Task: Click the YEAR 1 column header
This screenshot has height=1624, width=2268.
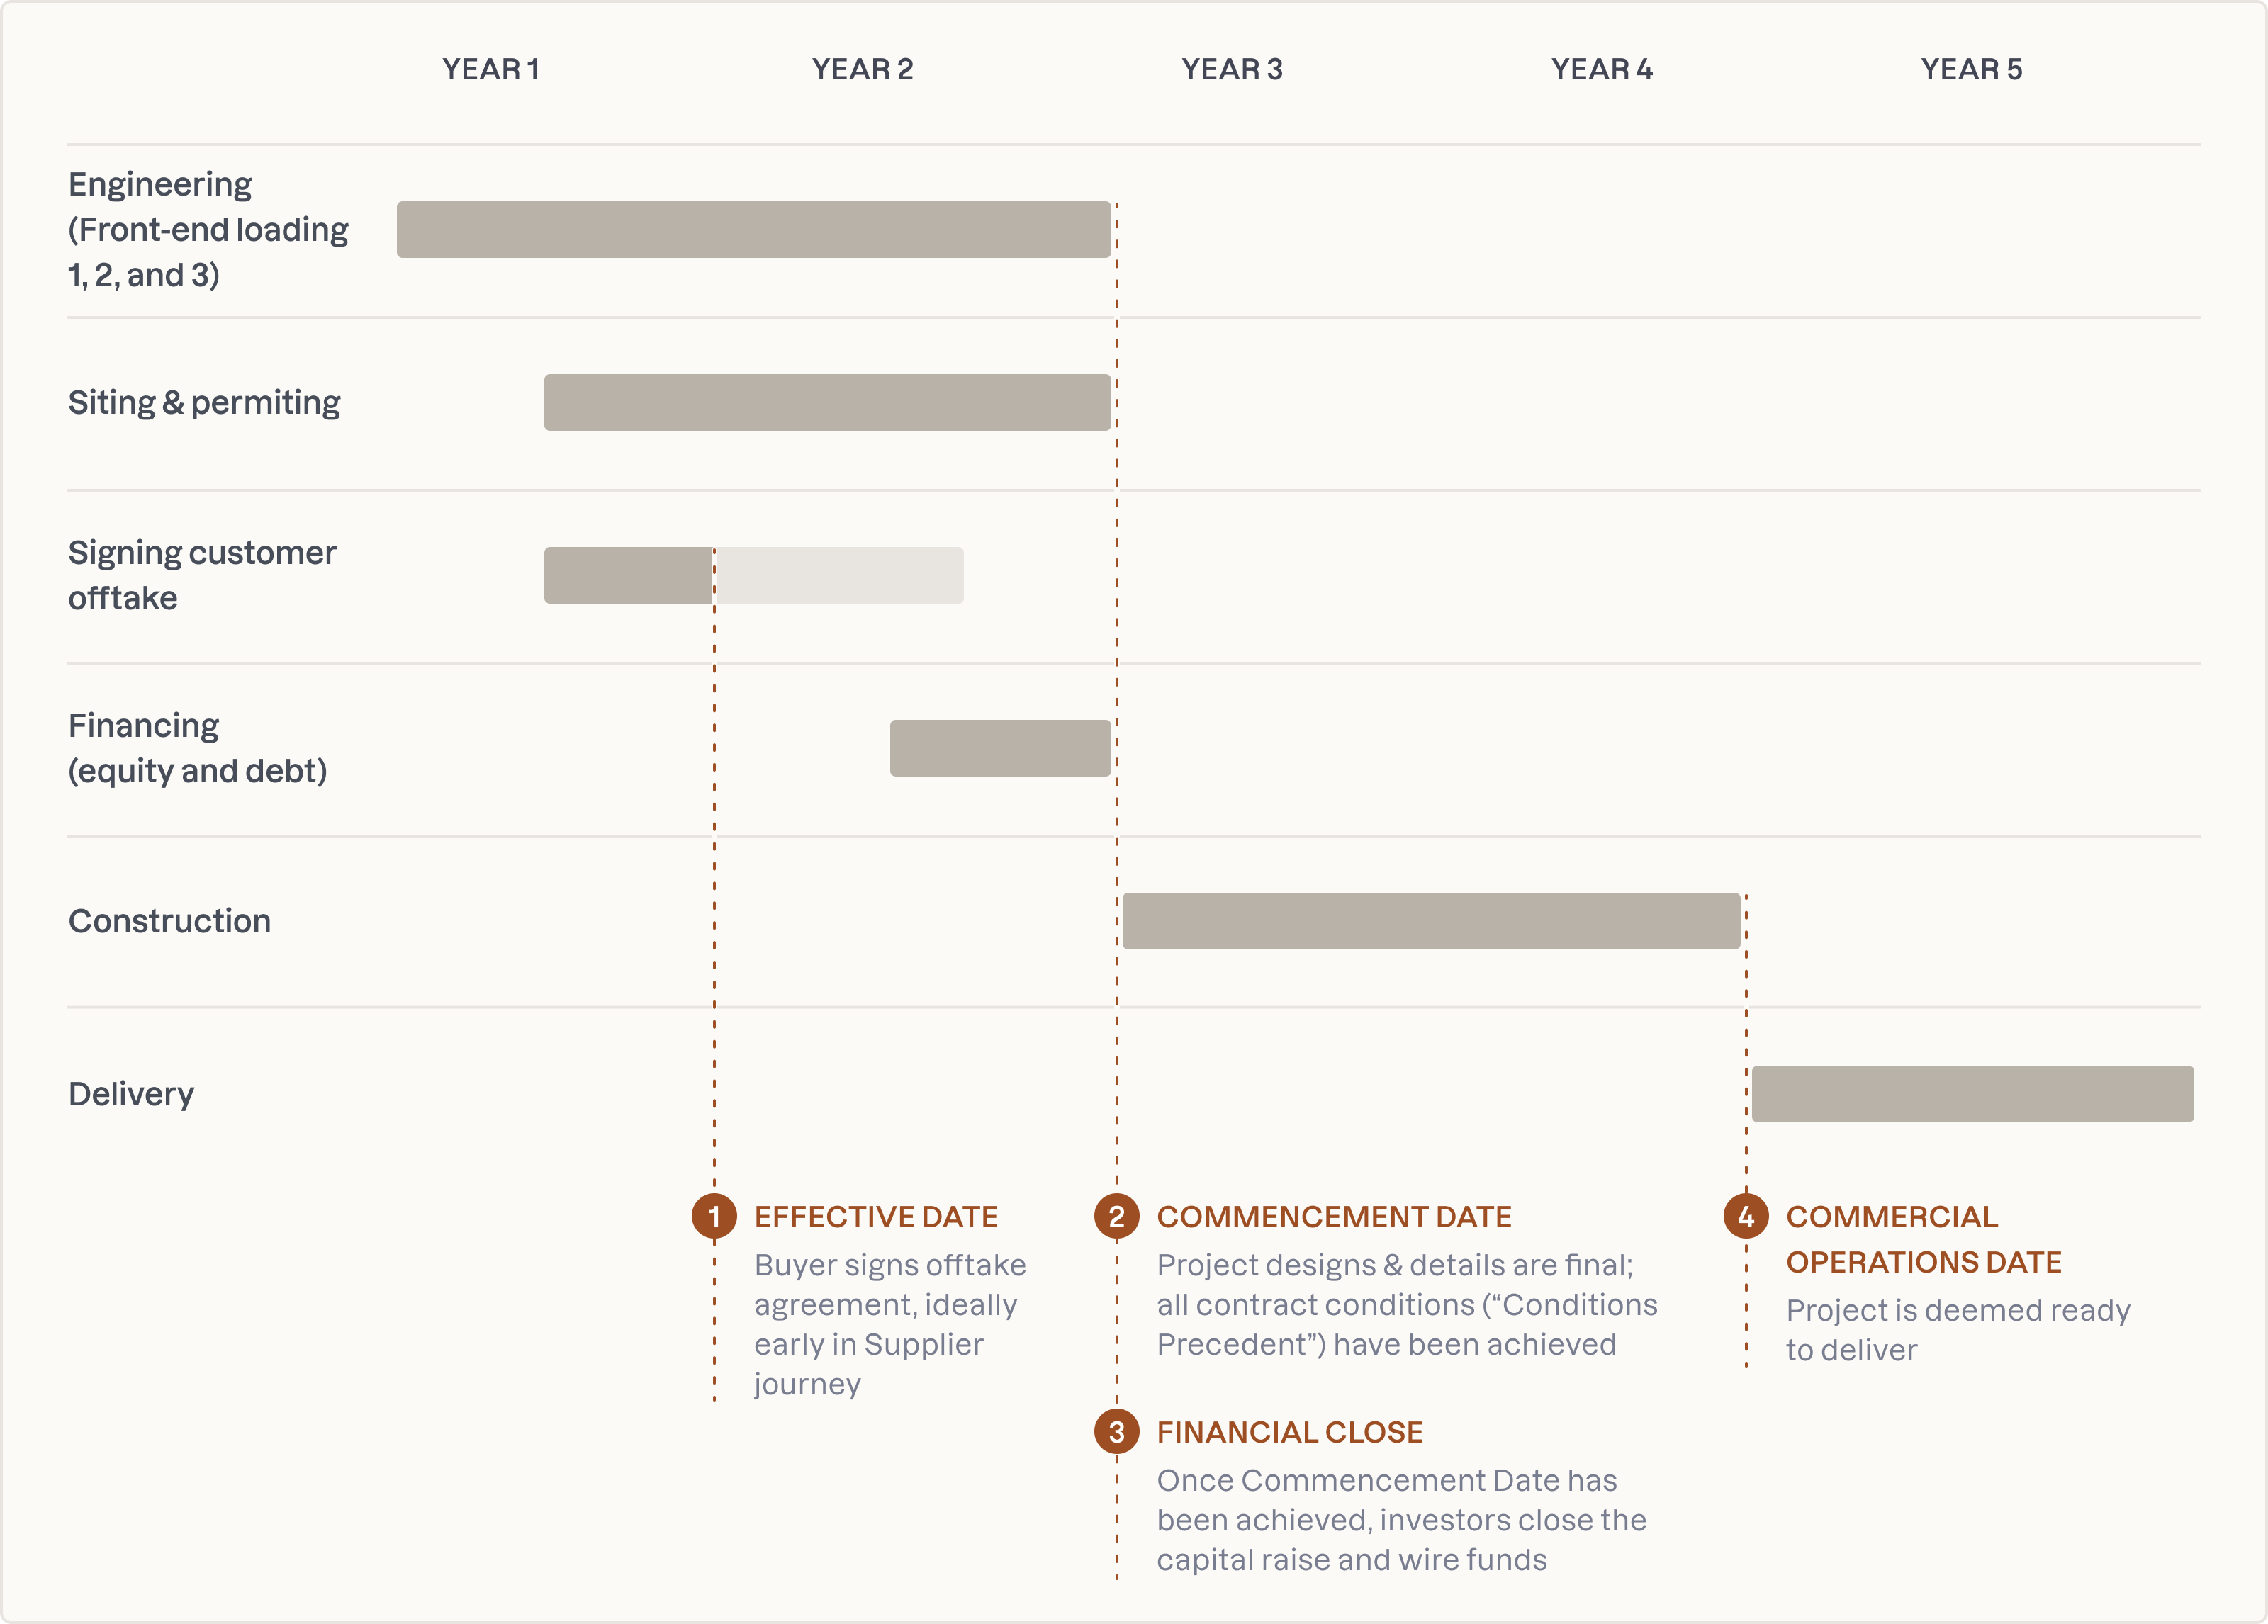Action: (491, 69)
